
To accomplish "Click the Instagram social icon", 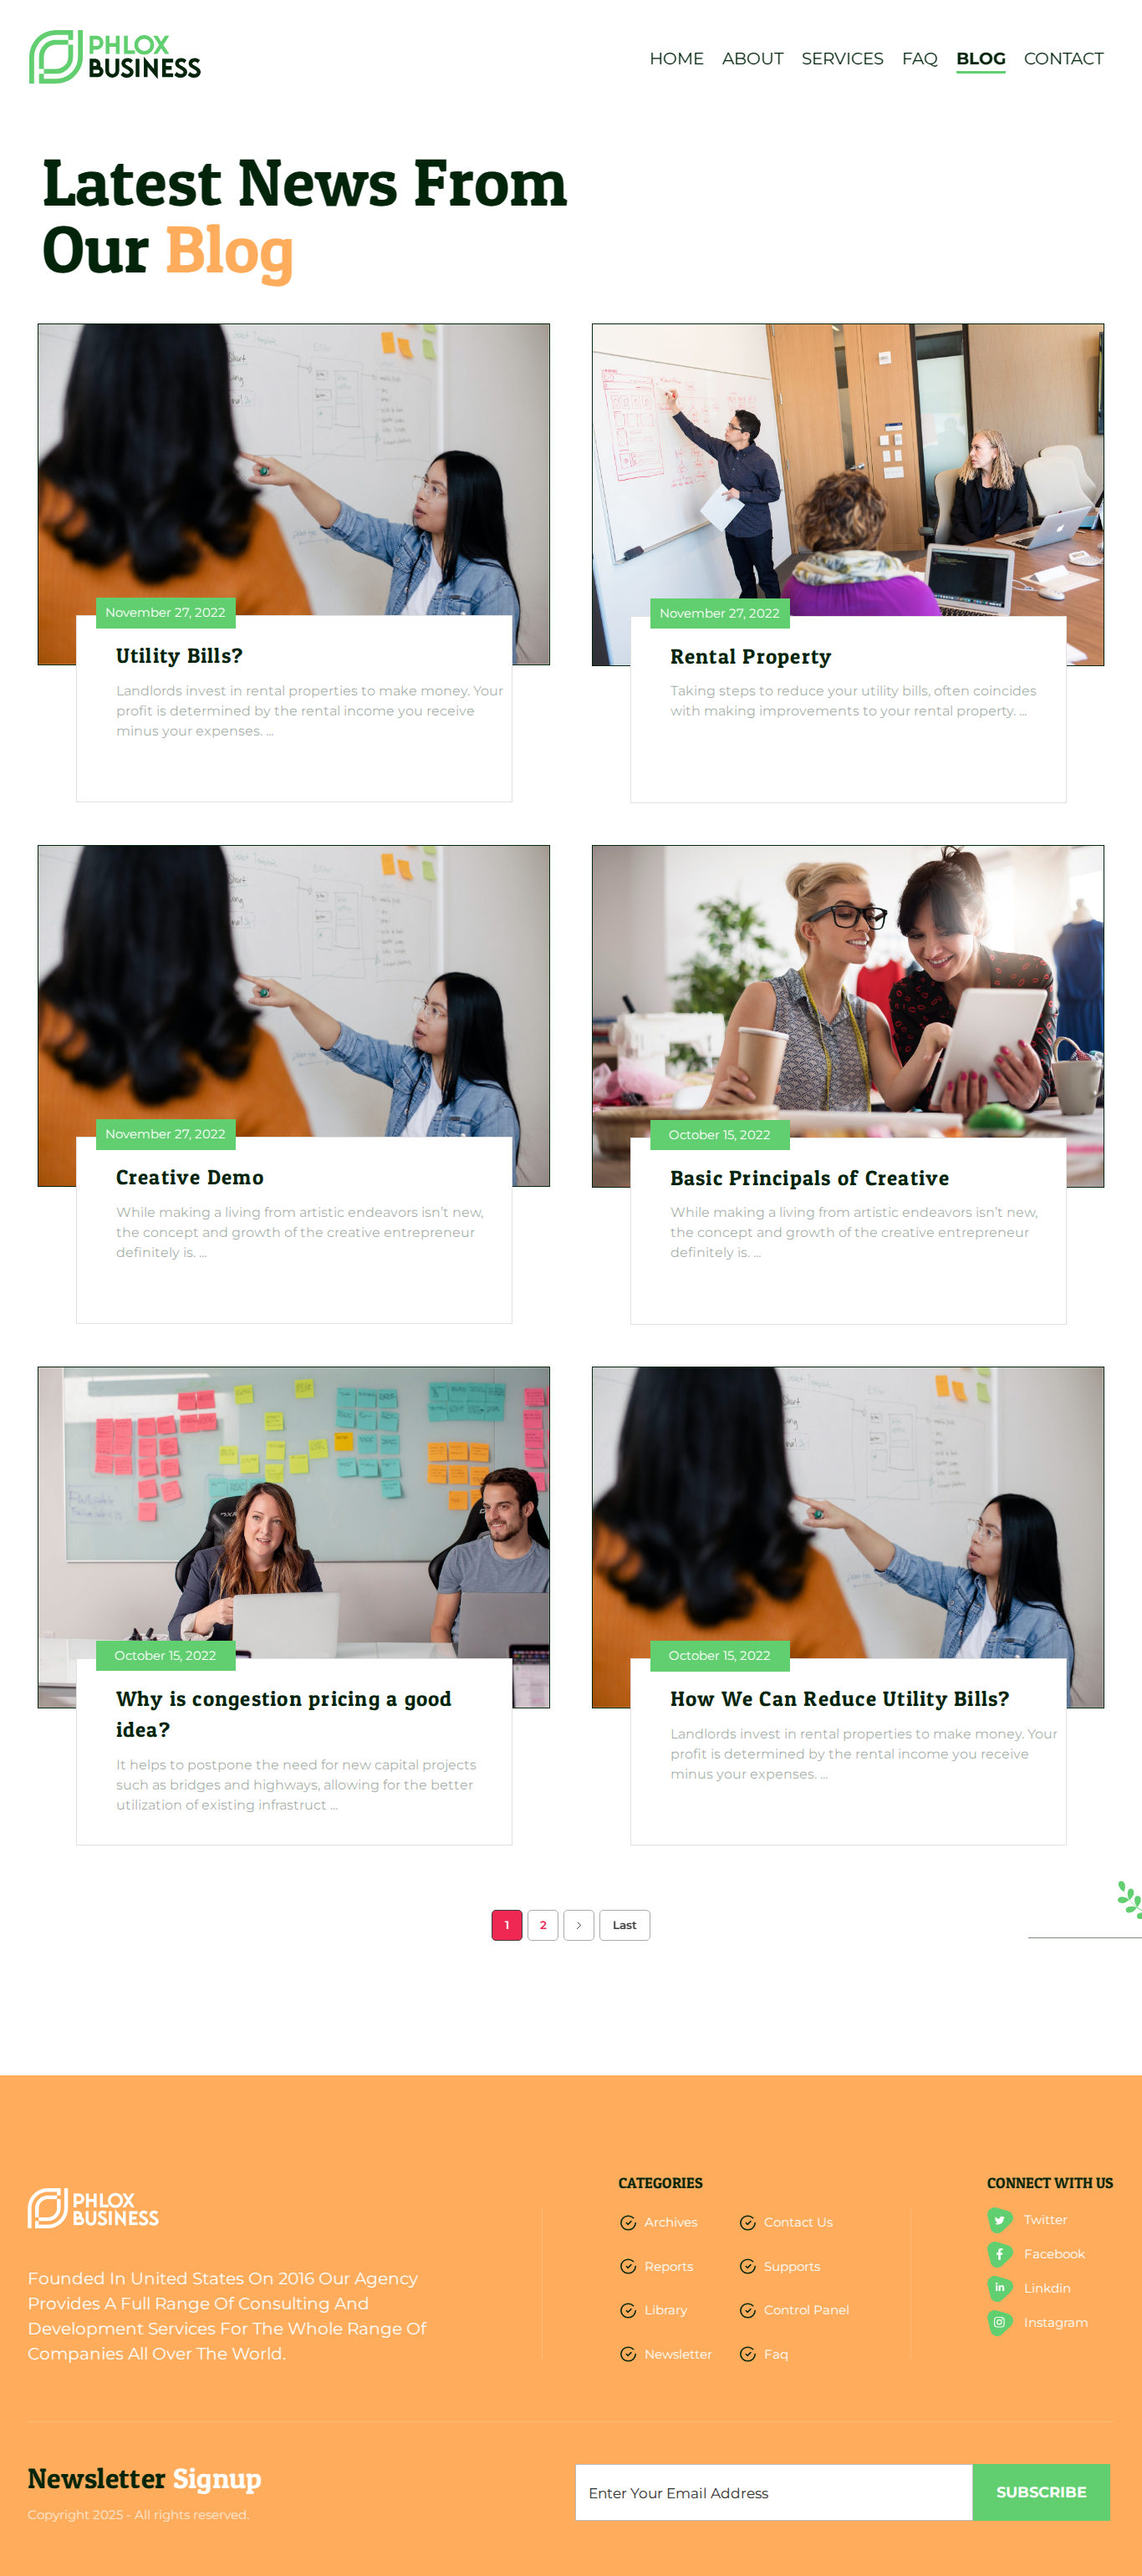I will click(x=999, y=2323).
